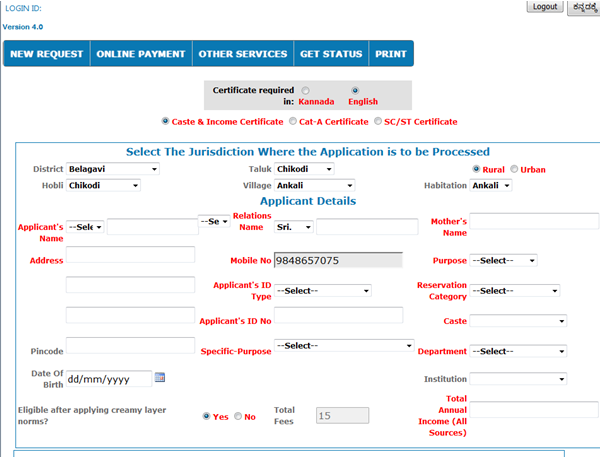Image resolution: width=604 pixels, height=458 pixels.
Task: Open the Caste dropdown
Action: 518,320
